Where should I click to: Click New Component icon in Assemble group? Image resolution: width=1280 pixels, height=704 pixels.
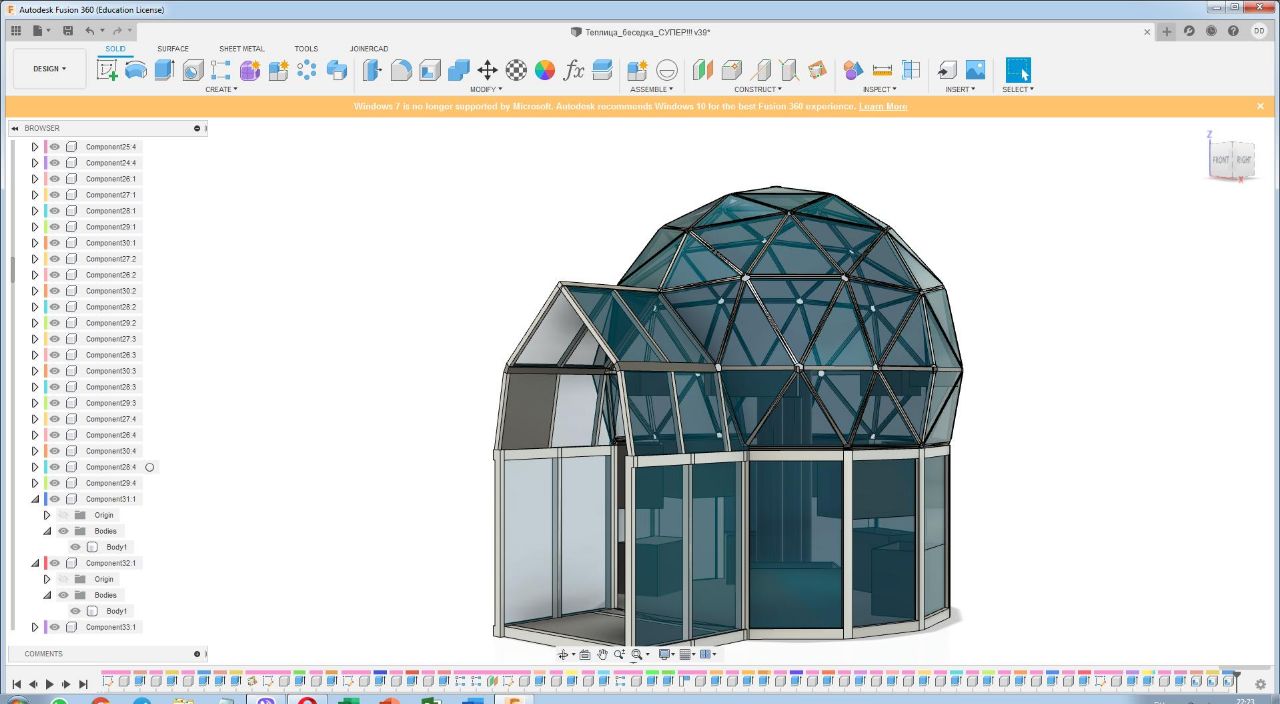click(637, 70)
